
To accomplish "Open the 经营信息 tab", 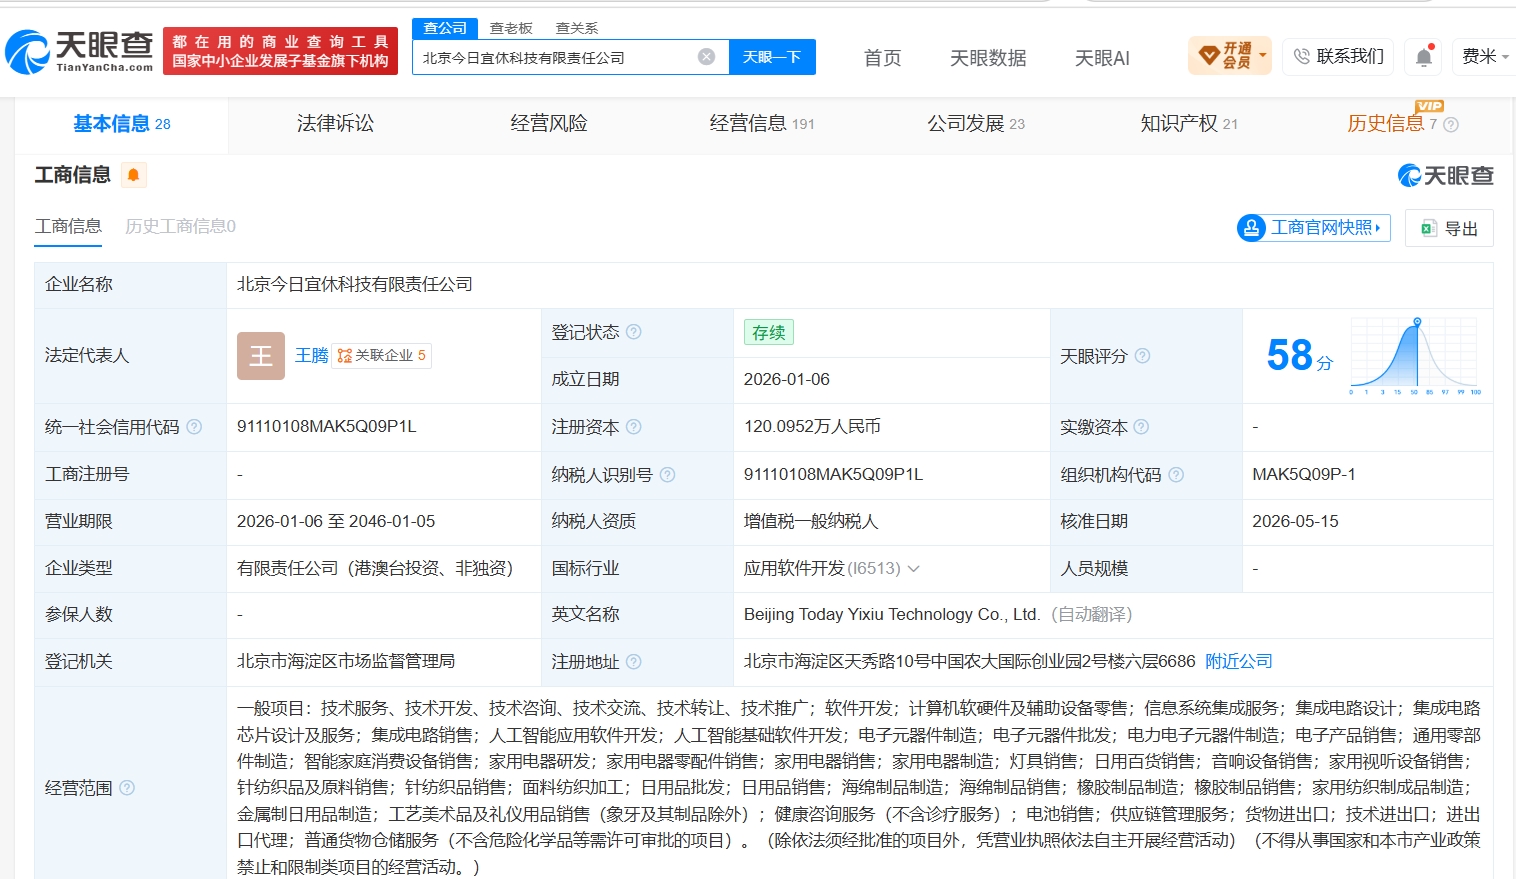I will click(762, 124).
